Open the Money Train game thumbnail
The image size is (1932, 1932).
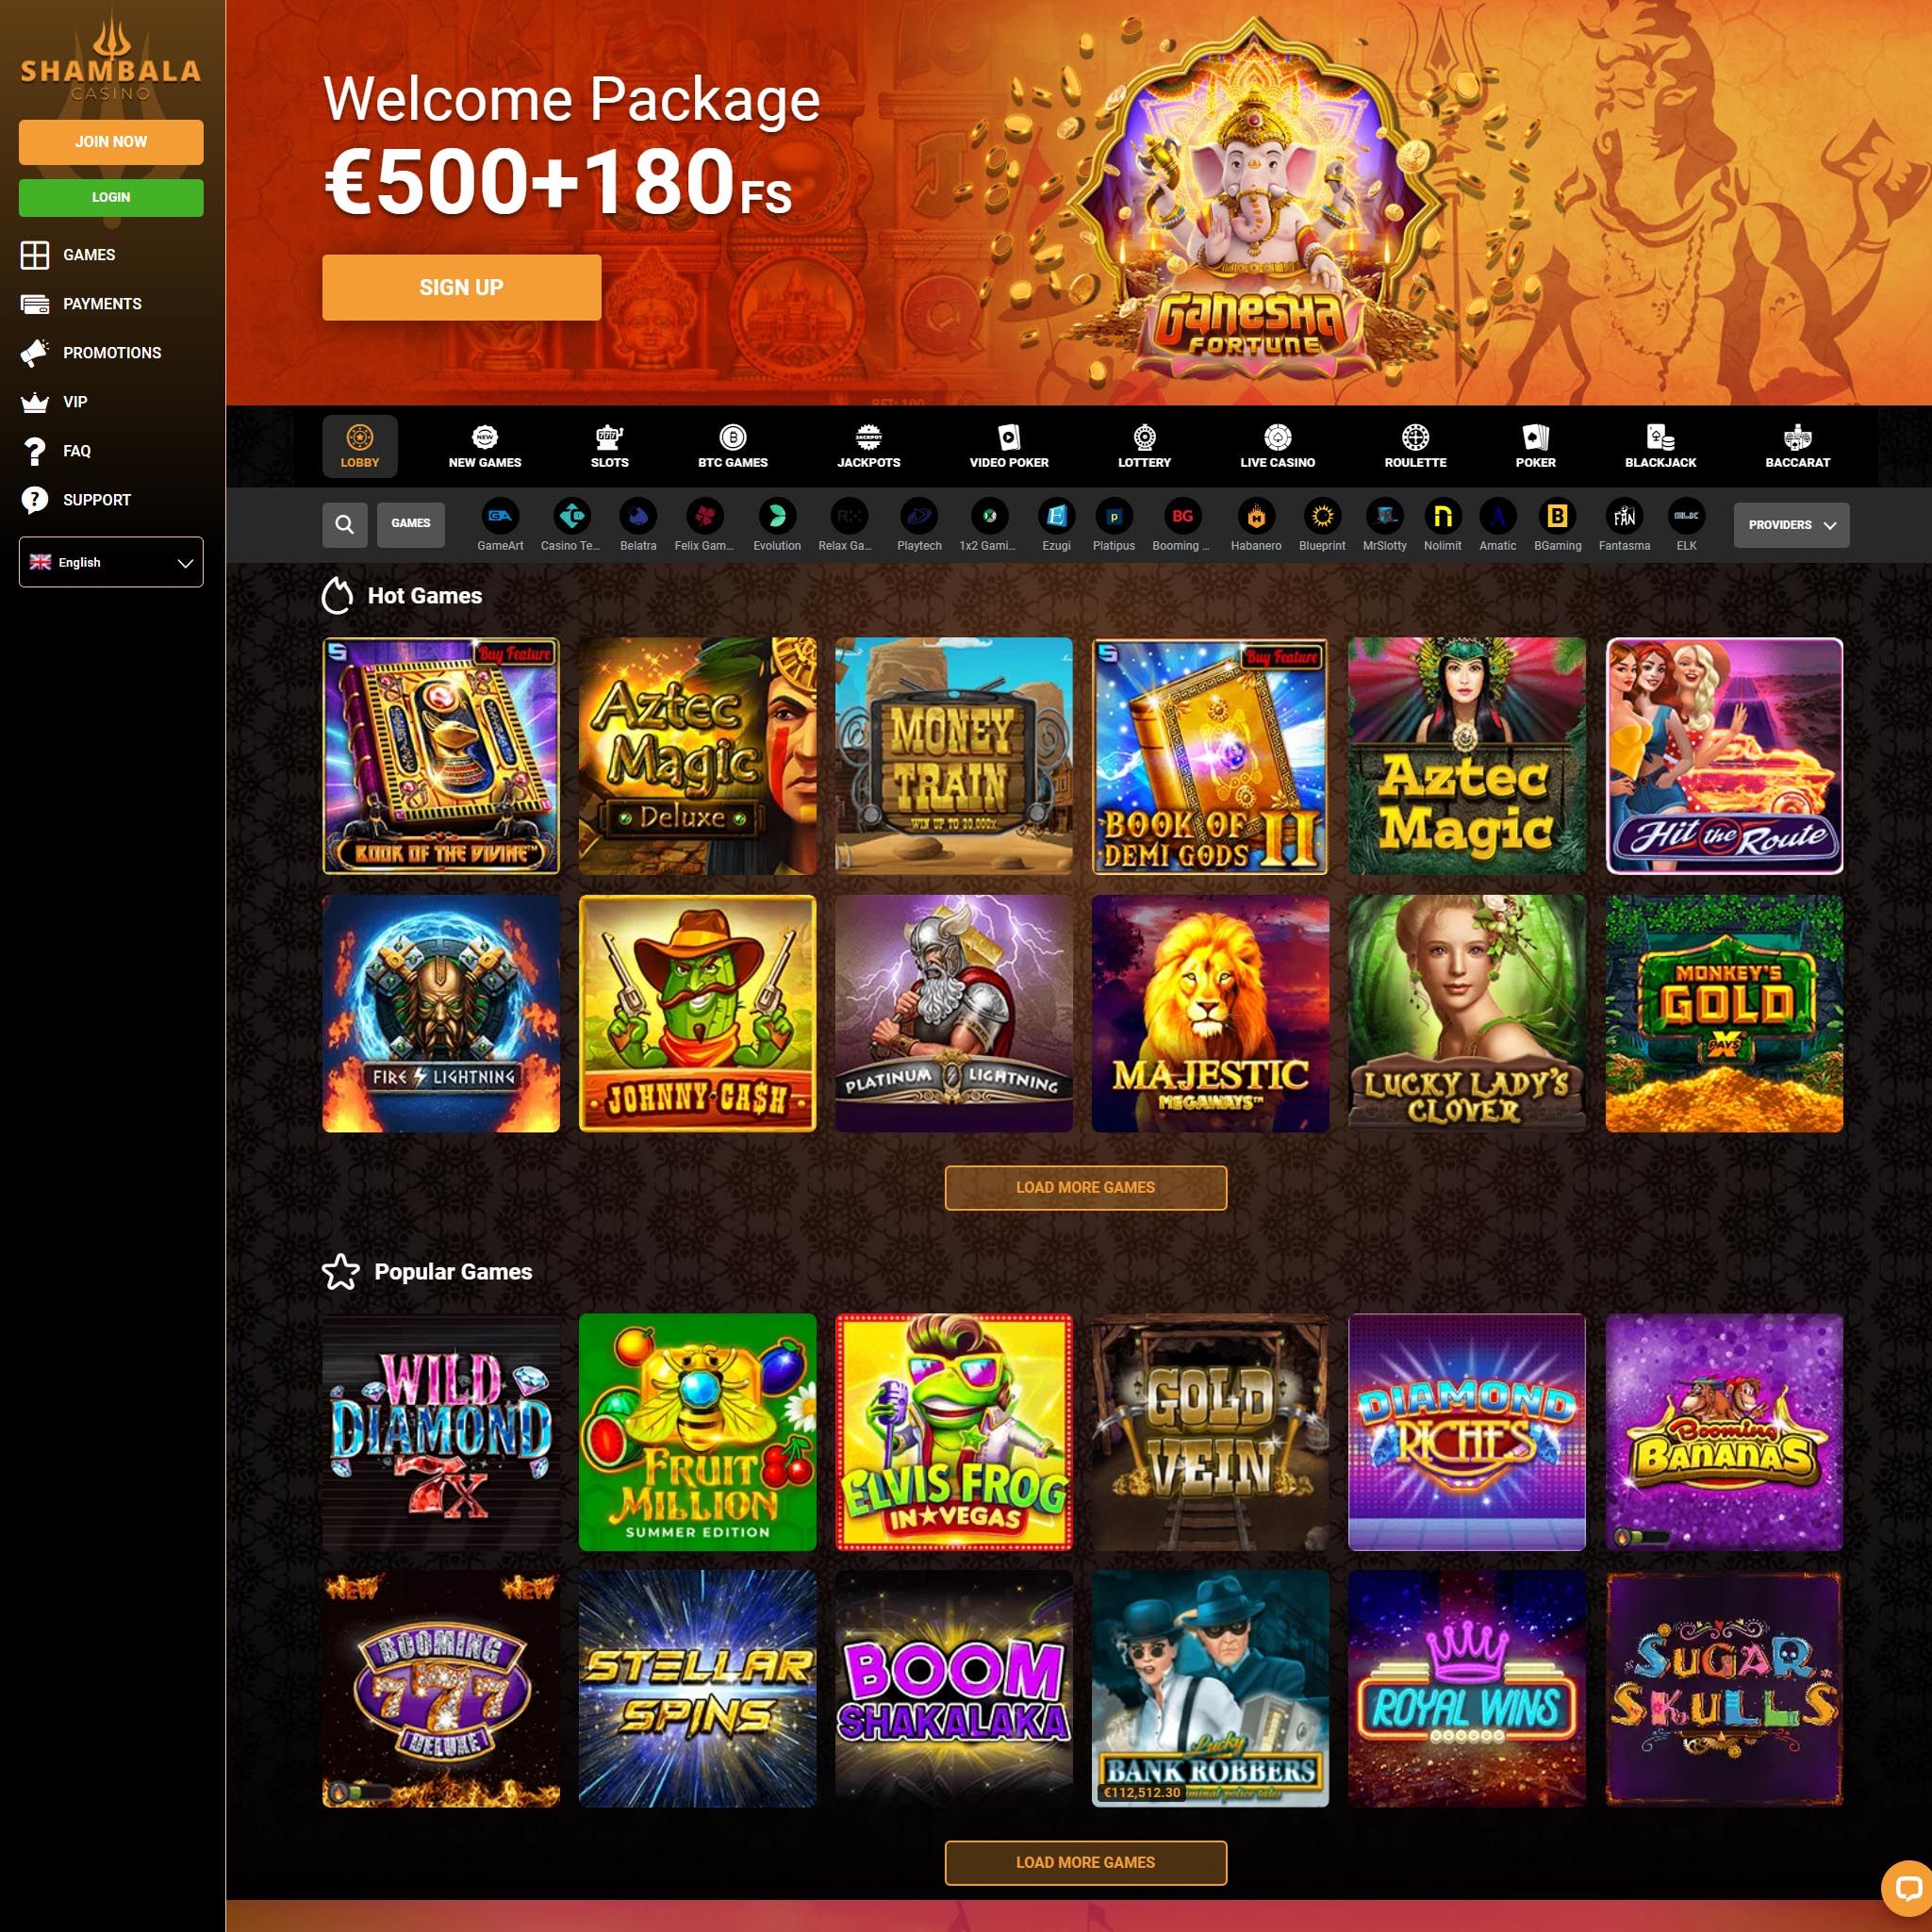[953, 755]
